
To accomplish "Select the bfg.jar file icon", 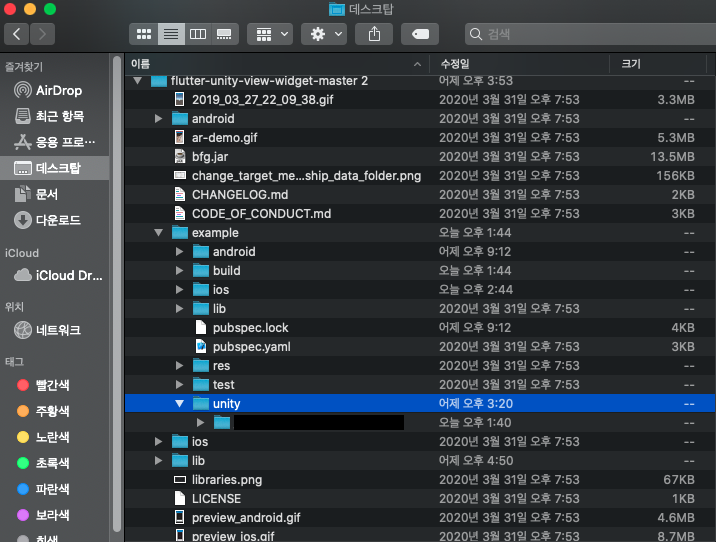I will pos(180,157).
